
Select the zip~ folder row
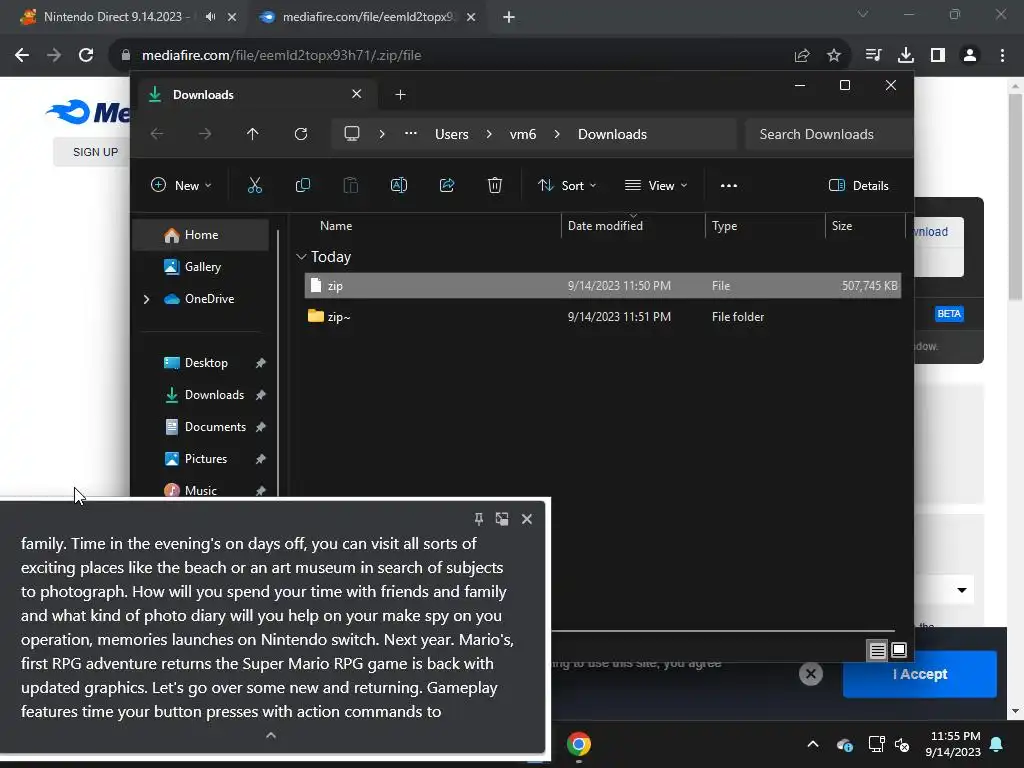[603, 317]
